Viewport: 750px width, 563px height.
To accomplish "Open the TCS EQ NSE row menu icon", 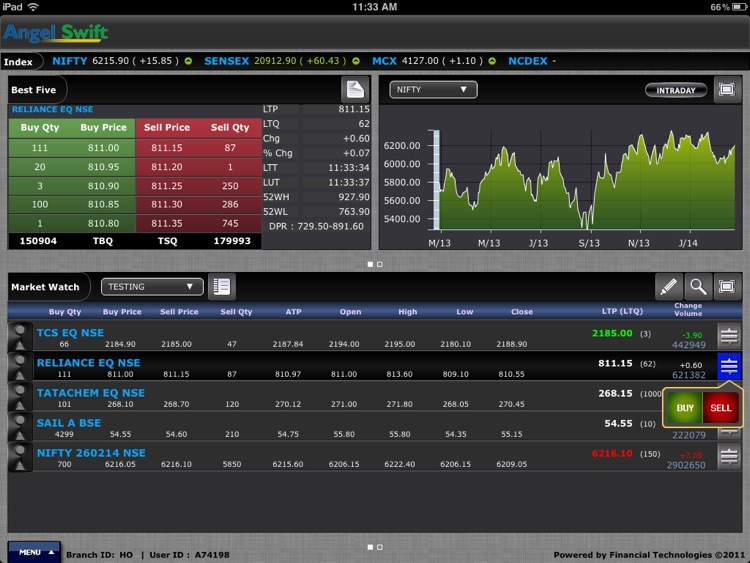I will 729,336.
